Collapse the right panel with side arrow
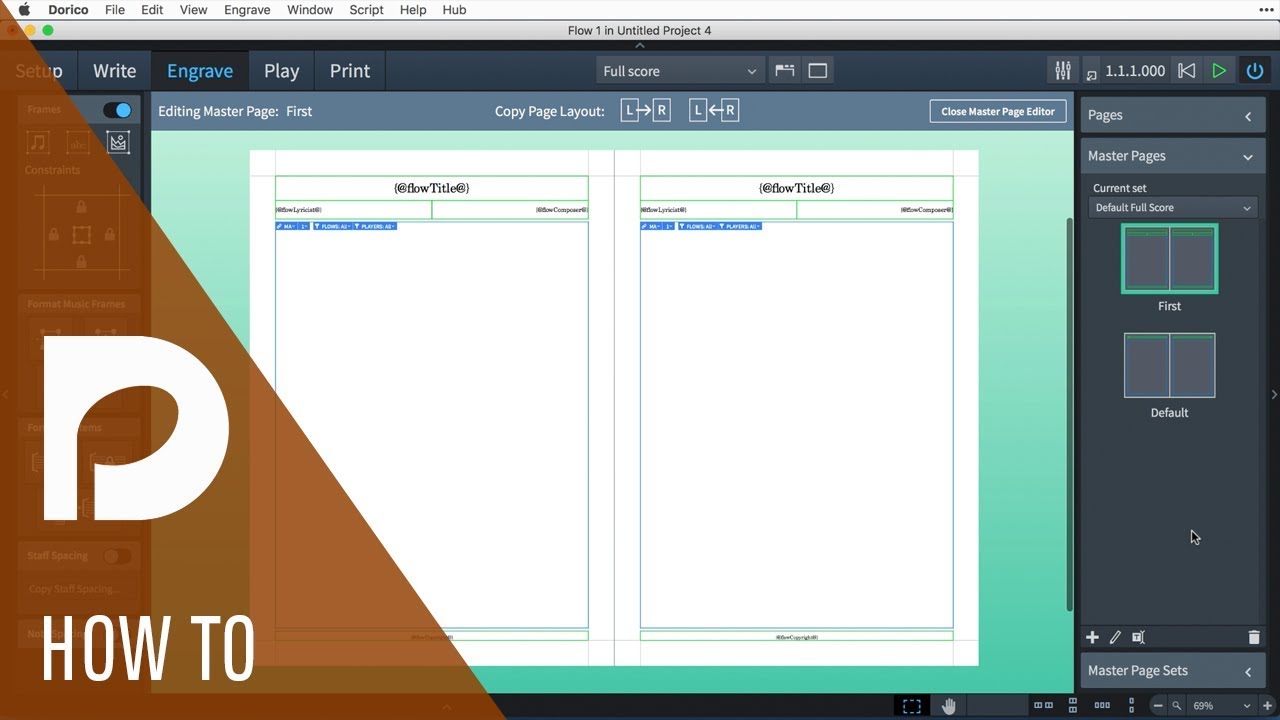 (1274, 394)
